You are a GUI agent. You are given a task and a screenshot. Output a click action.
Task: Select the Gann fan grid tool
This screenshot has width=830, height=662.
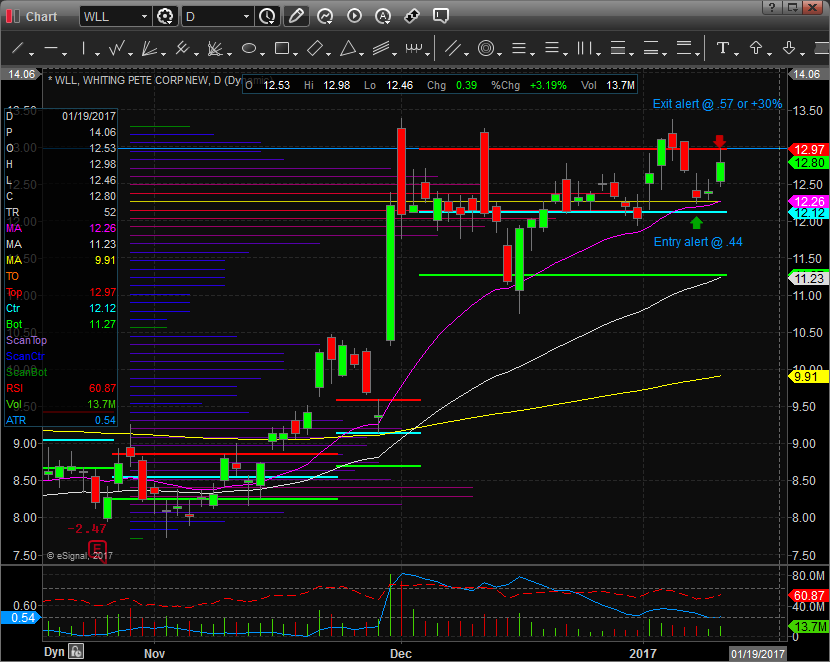(215, 49)
